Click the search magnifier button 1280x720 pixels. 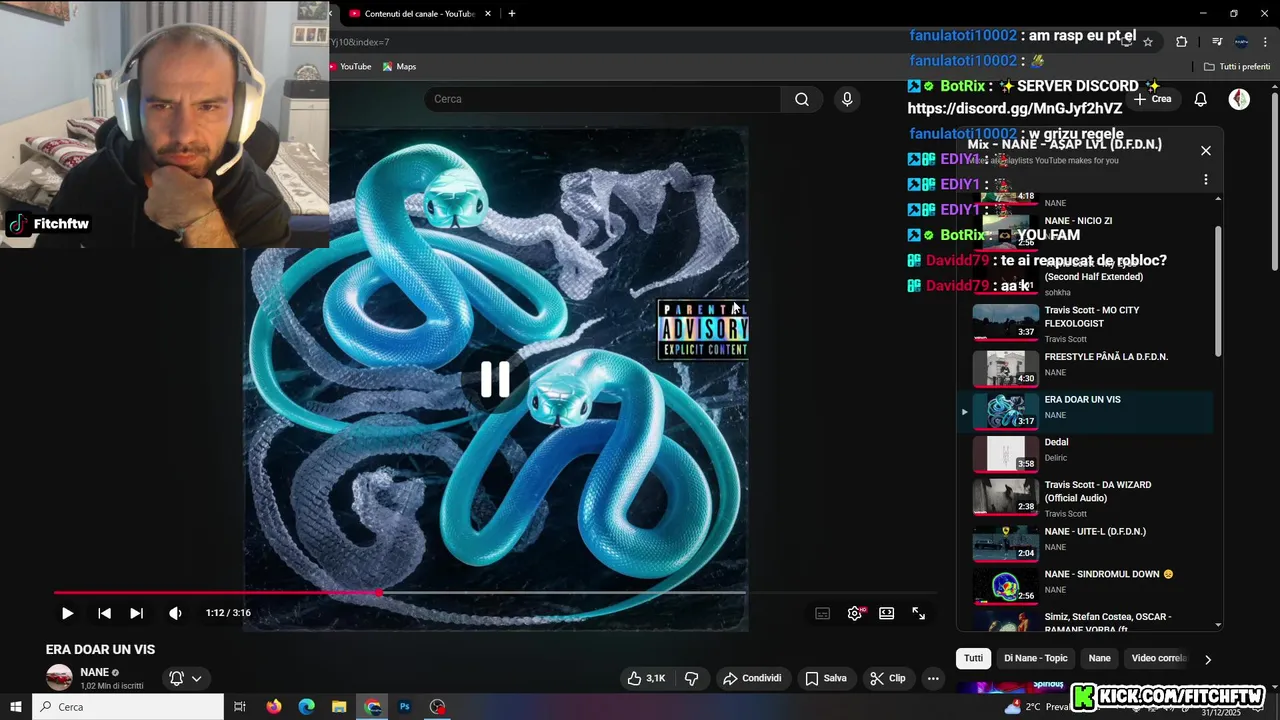point(802,99)
